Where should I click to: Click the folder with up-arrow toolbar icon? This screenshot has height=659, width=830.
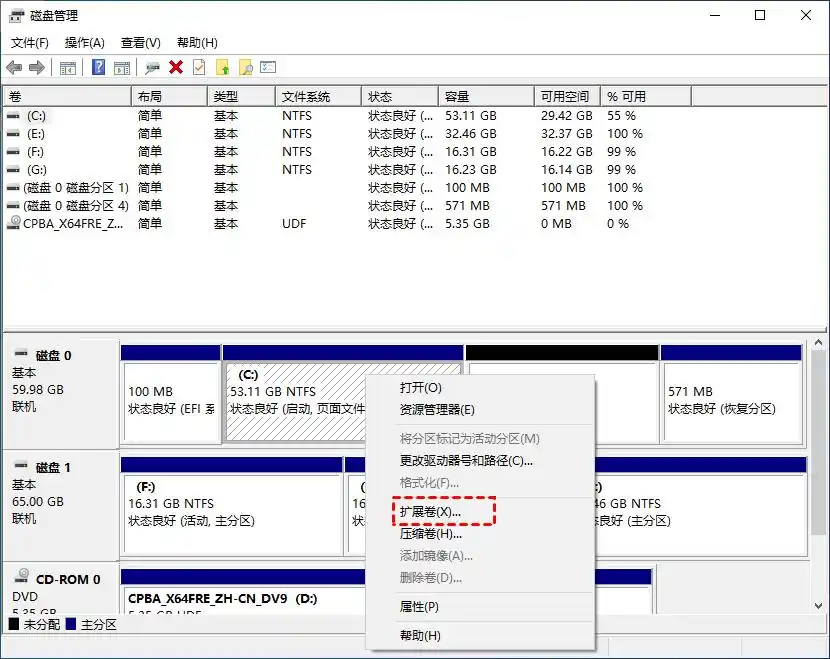click(x=222, y=67)
